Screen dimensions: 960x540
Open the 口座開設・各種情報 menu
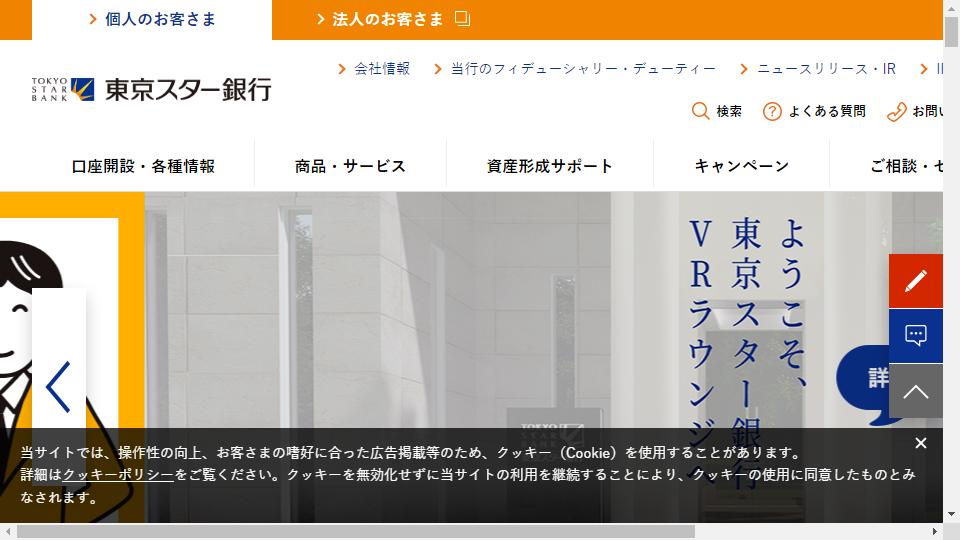pos(143,166)
